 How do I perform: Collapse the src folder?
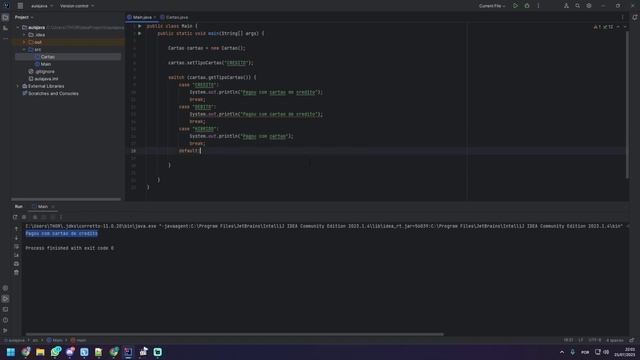click(24, 50)
